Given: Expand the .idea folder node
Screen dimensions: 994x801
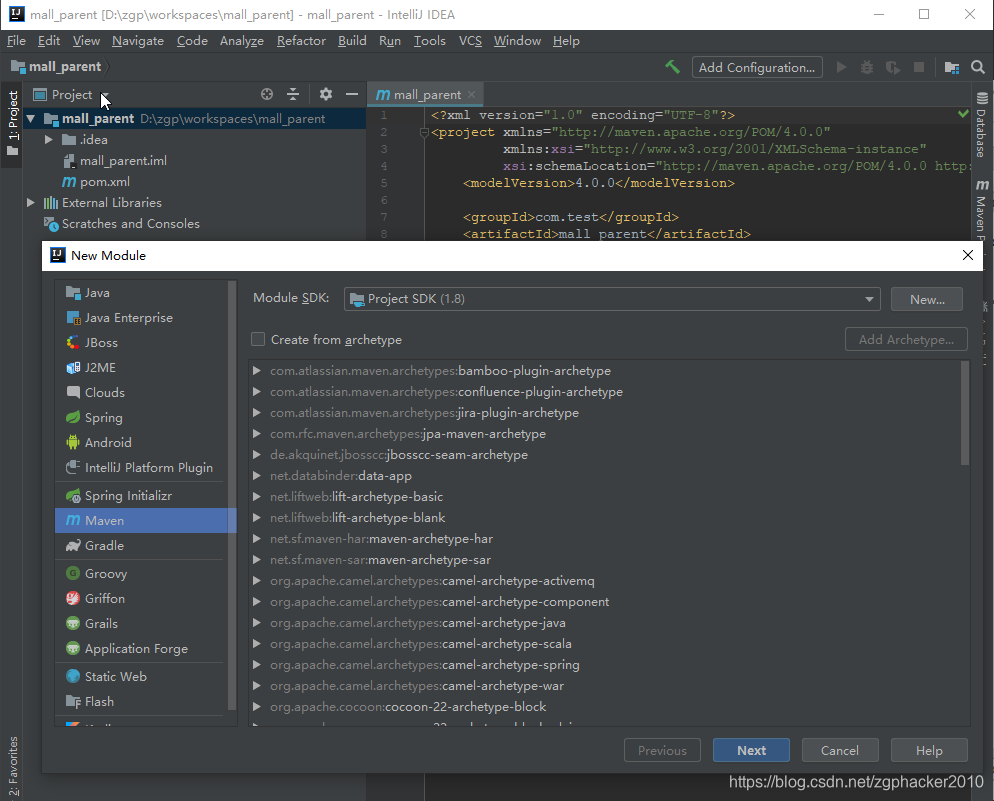Looking at the screenshot, I should [x=48, y=139].
